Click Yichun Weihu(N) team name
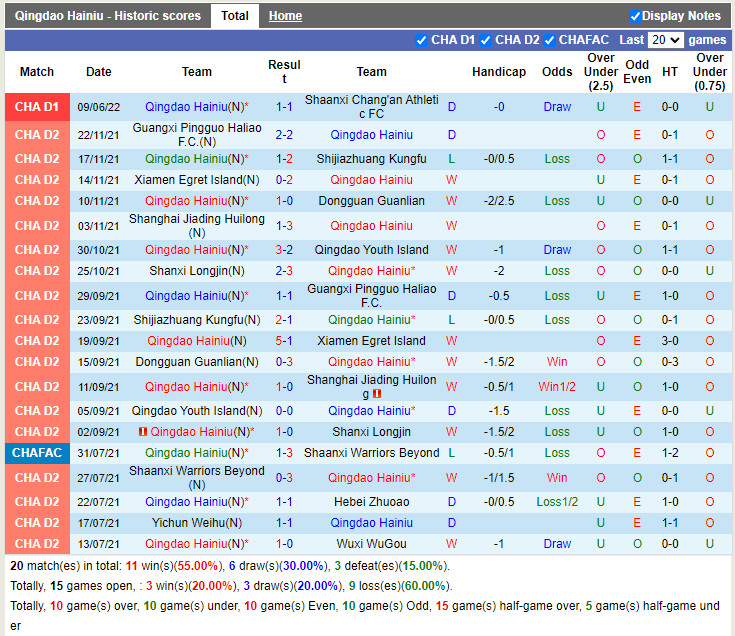735x636 pixels. pyautogui.click(x=197, y=523)
